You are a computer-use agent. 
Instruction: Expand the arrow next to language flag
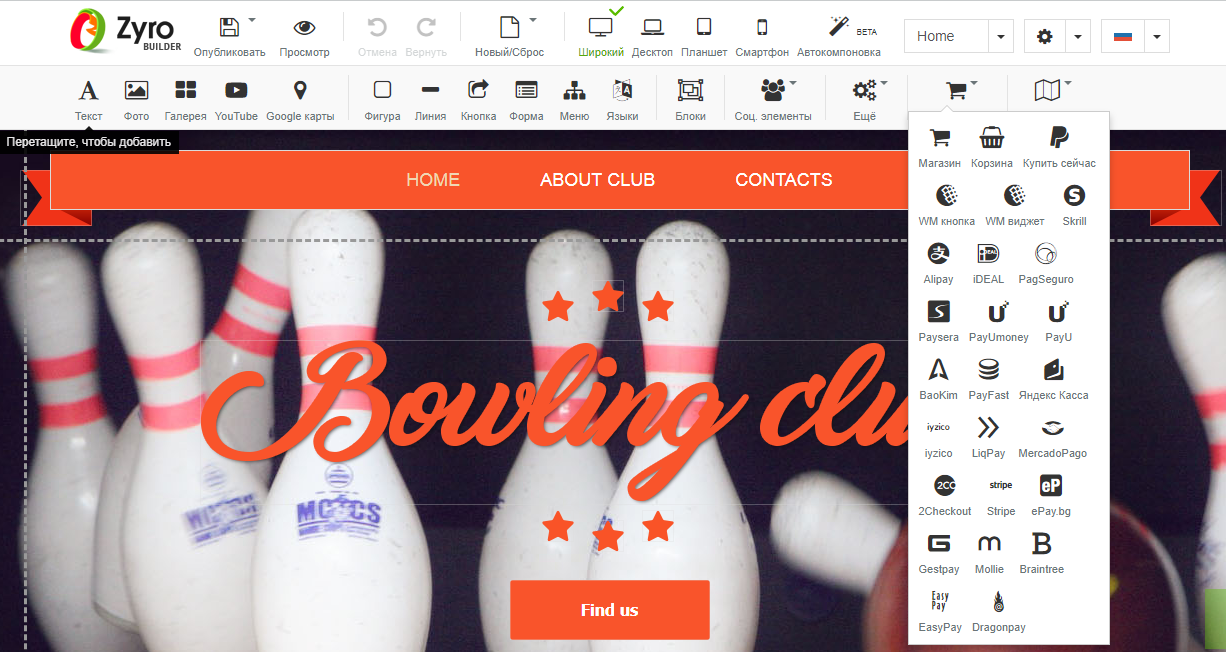[x=1156, y=36]
